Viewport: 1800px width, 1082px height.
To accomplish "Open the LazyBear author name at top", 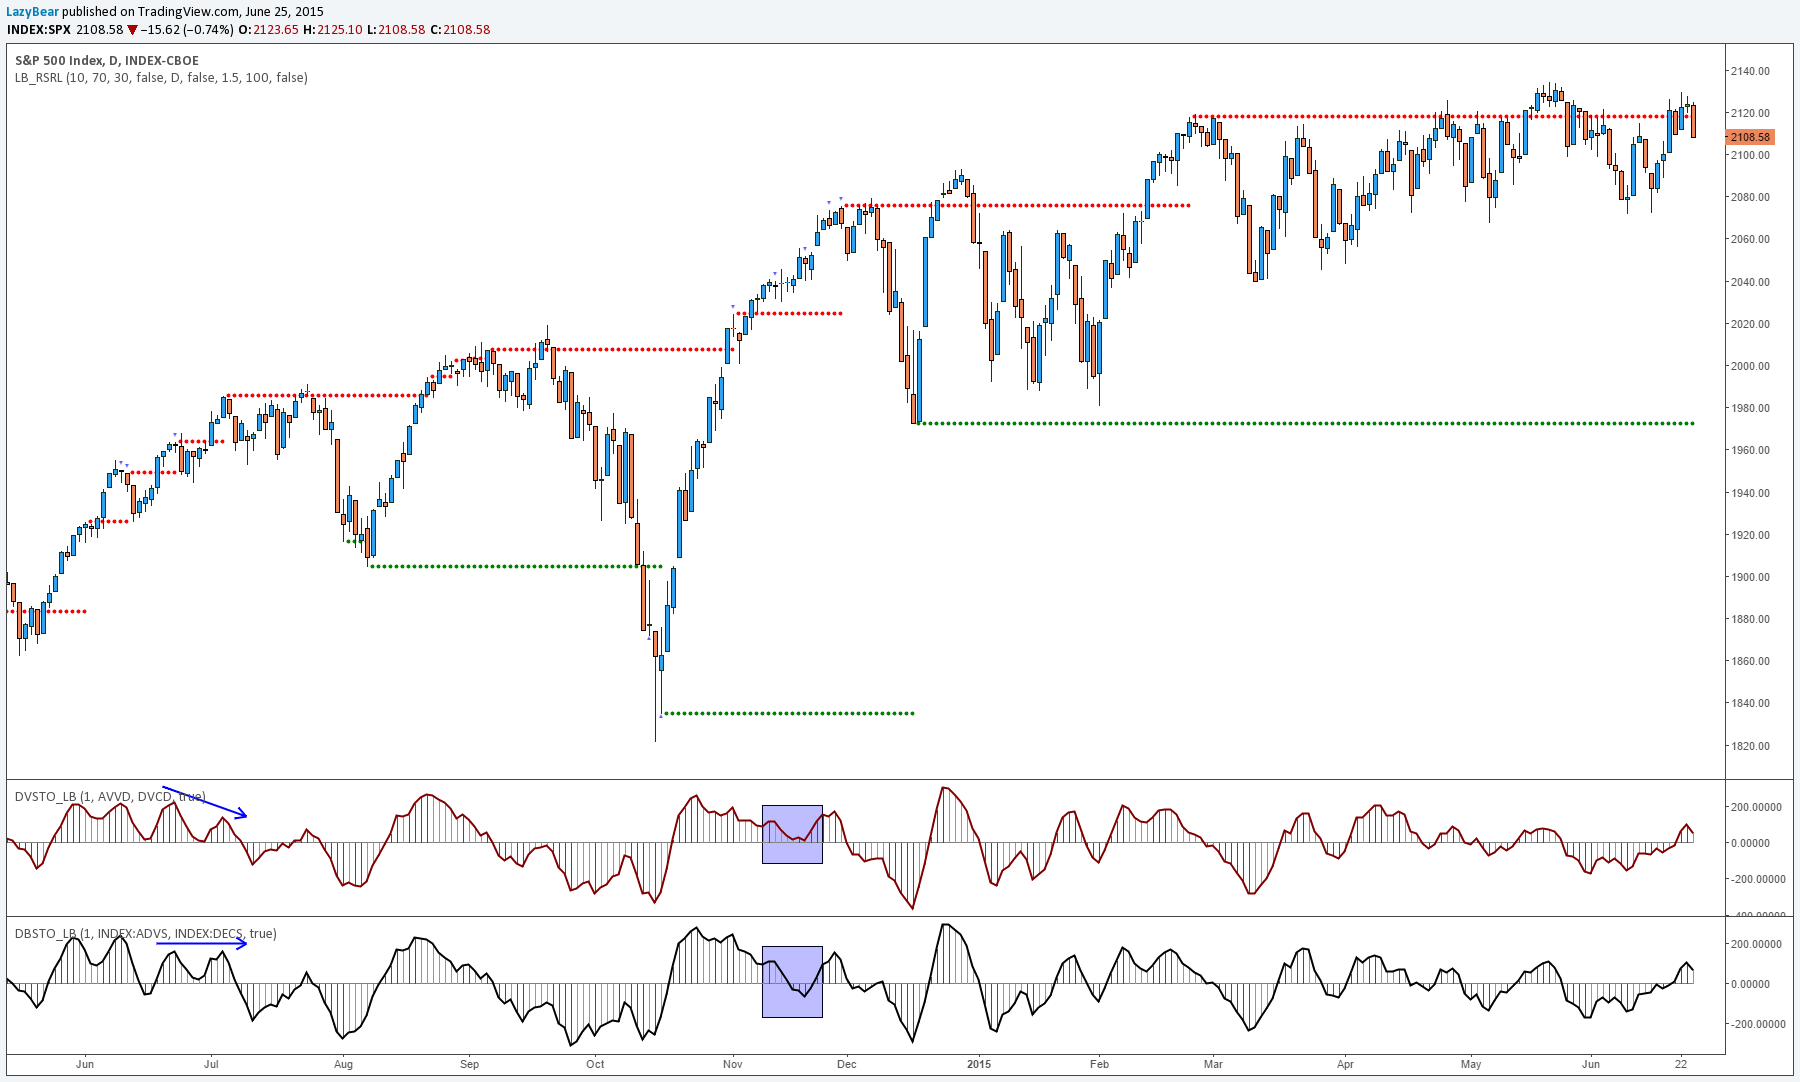I will 33,12.
